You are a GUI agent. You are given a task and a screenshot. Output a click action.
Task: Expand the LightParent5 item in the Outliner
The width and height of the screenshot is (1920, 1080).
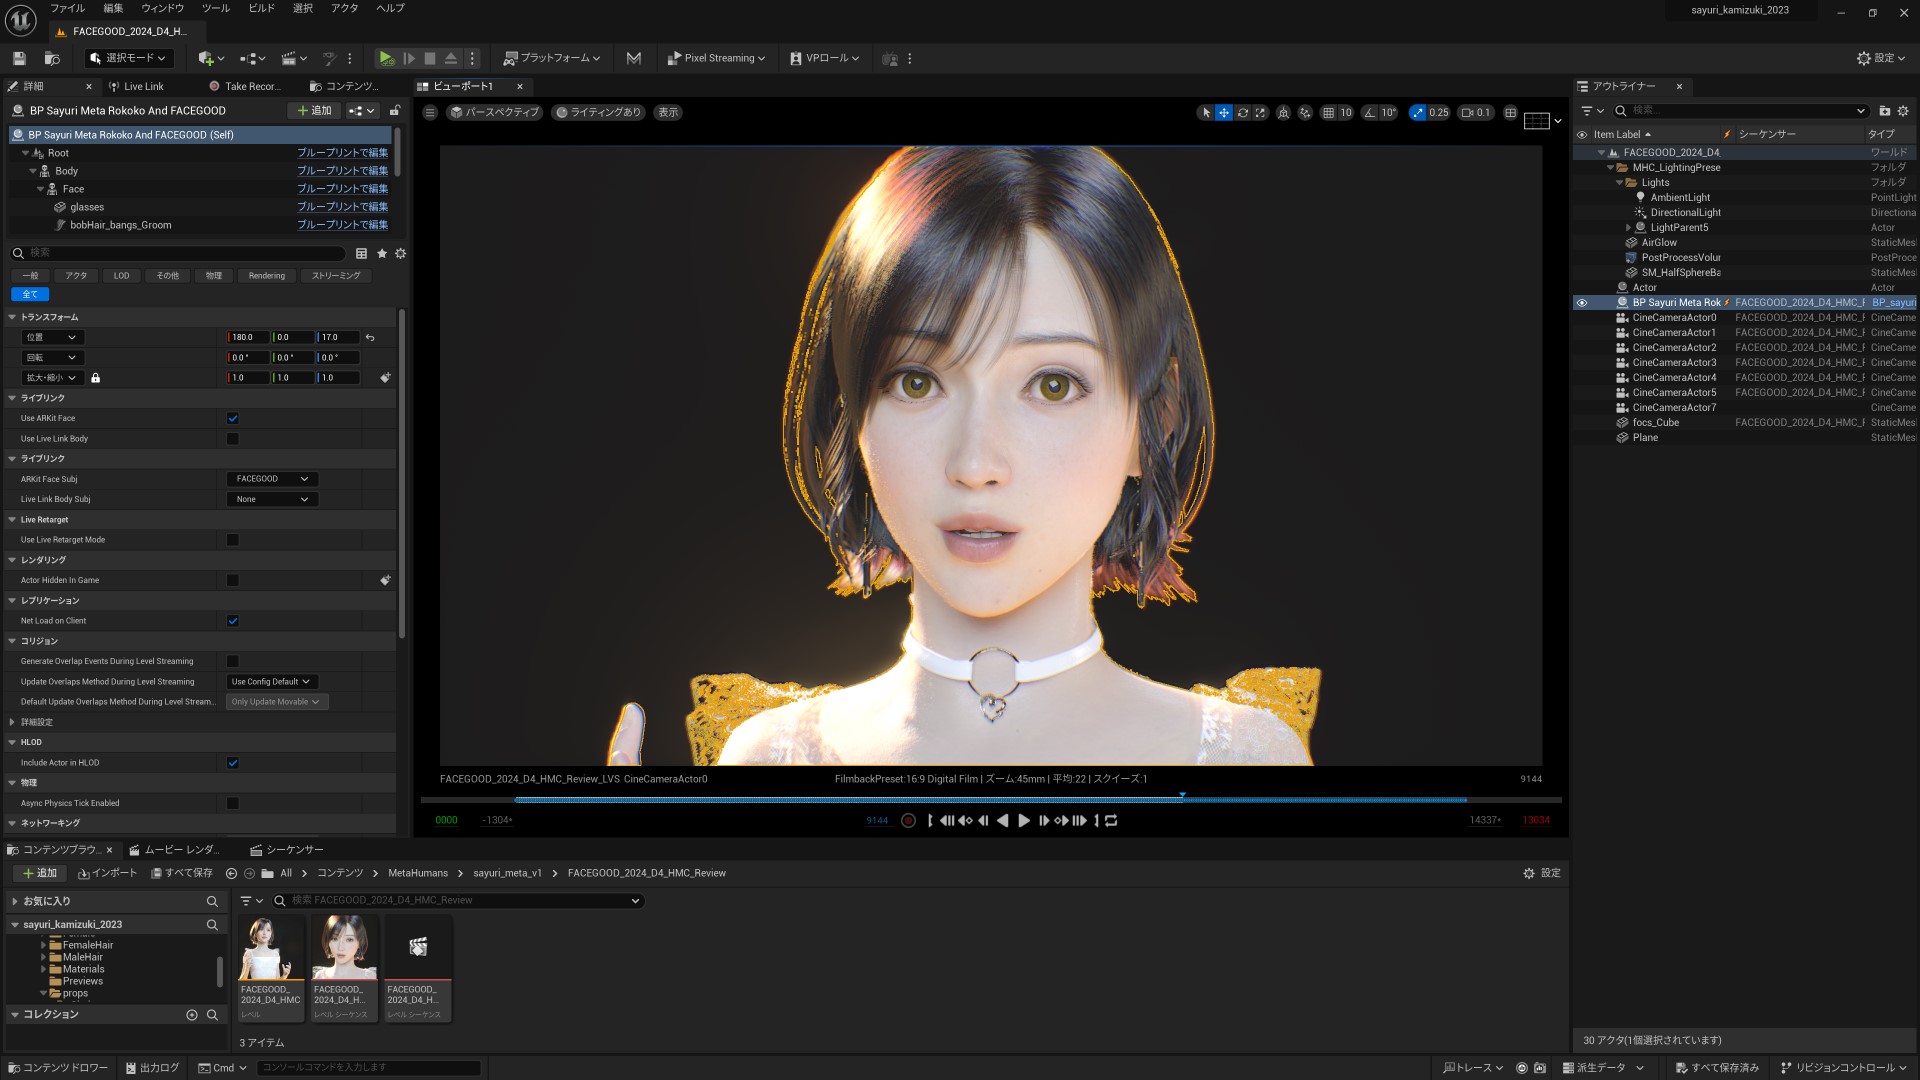click(1628, 228)
